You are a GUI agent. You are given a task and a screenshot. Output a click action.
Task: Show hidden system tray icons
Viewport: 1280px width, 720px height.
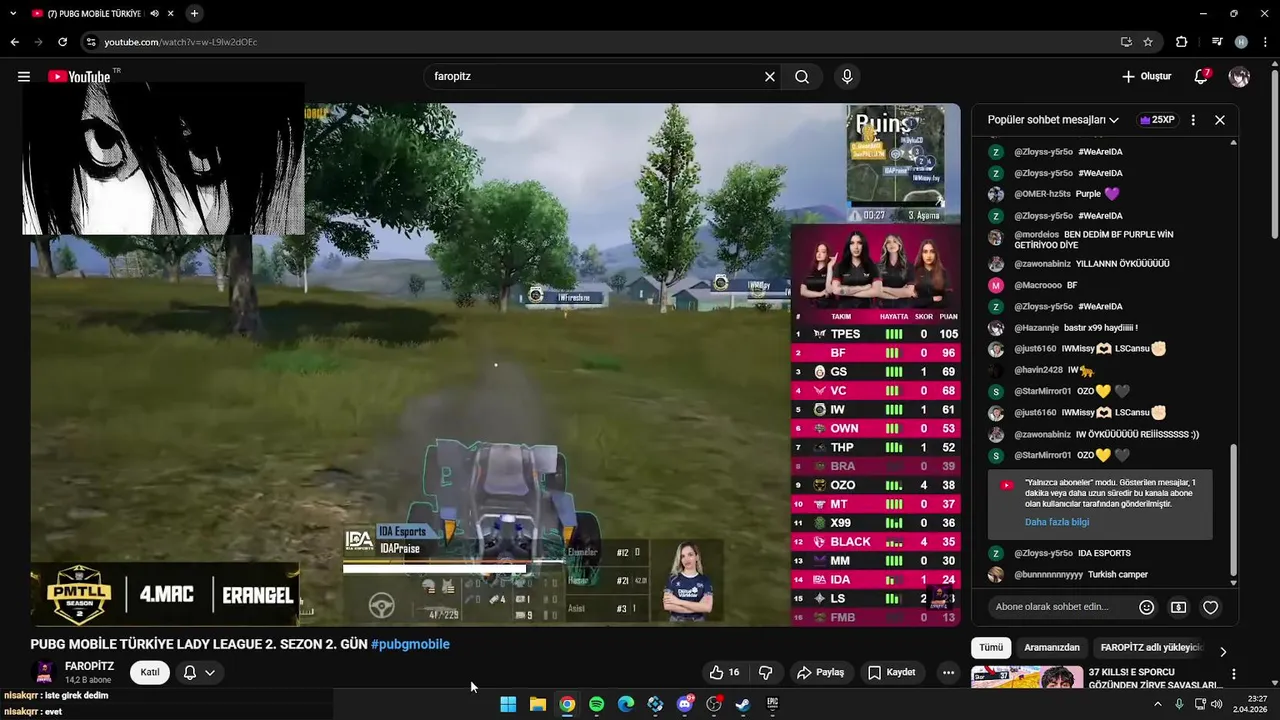click(1158, 704)
